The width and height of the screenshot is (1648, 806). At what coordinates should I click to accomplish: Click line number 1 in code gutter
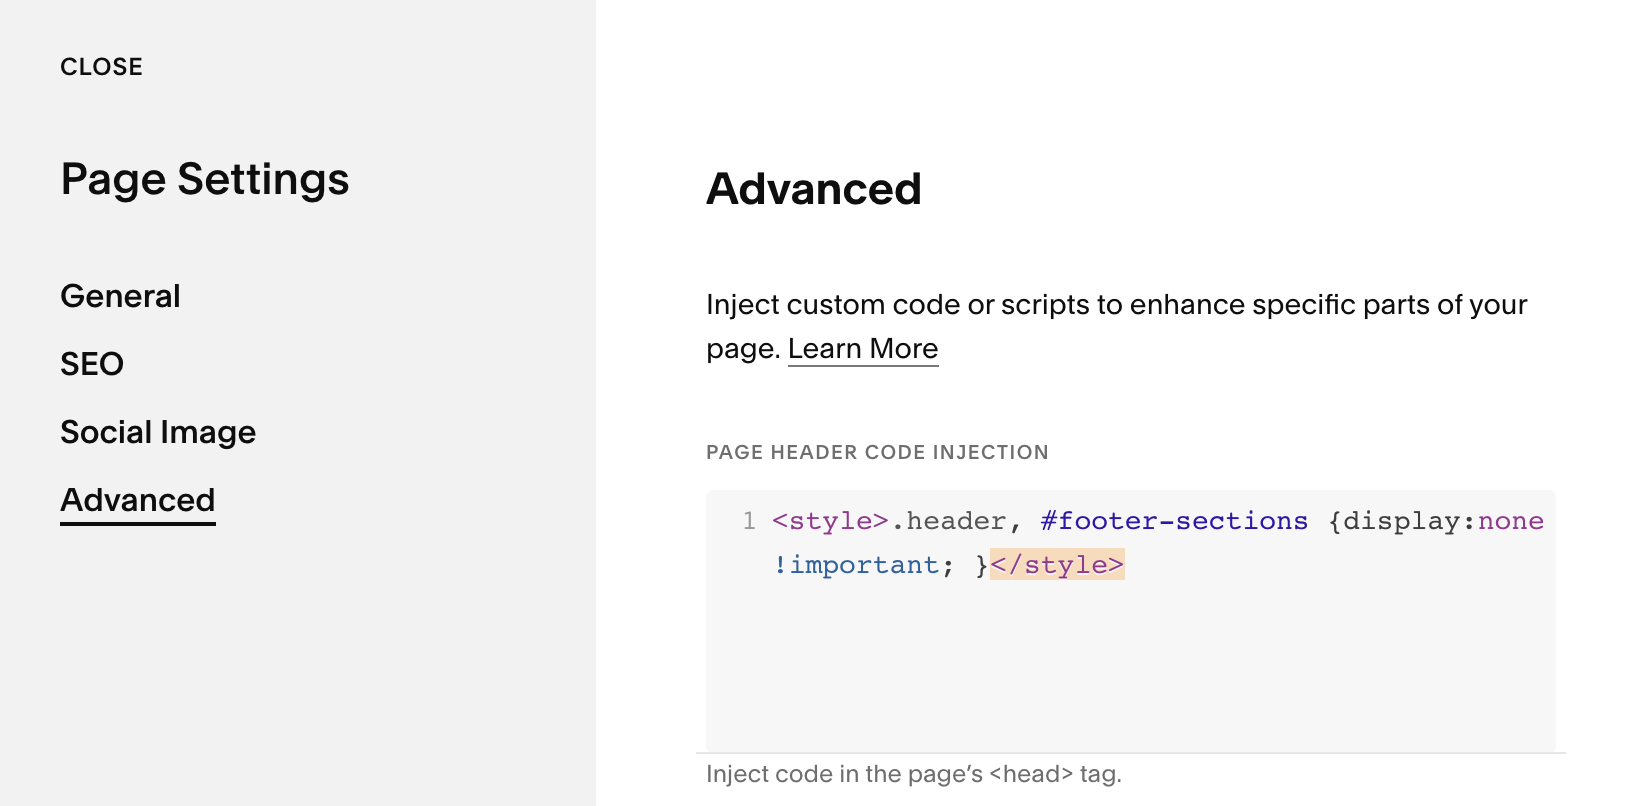[749, 521]
